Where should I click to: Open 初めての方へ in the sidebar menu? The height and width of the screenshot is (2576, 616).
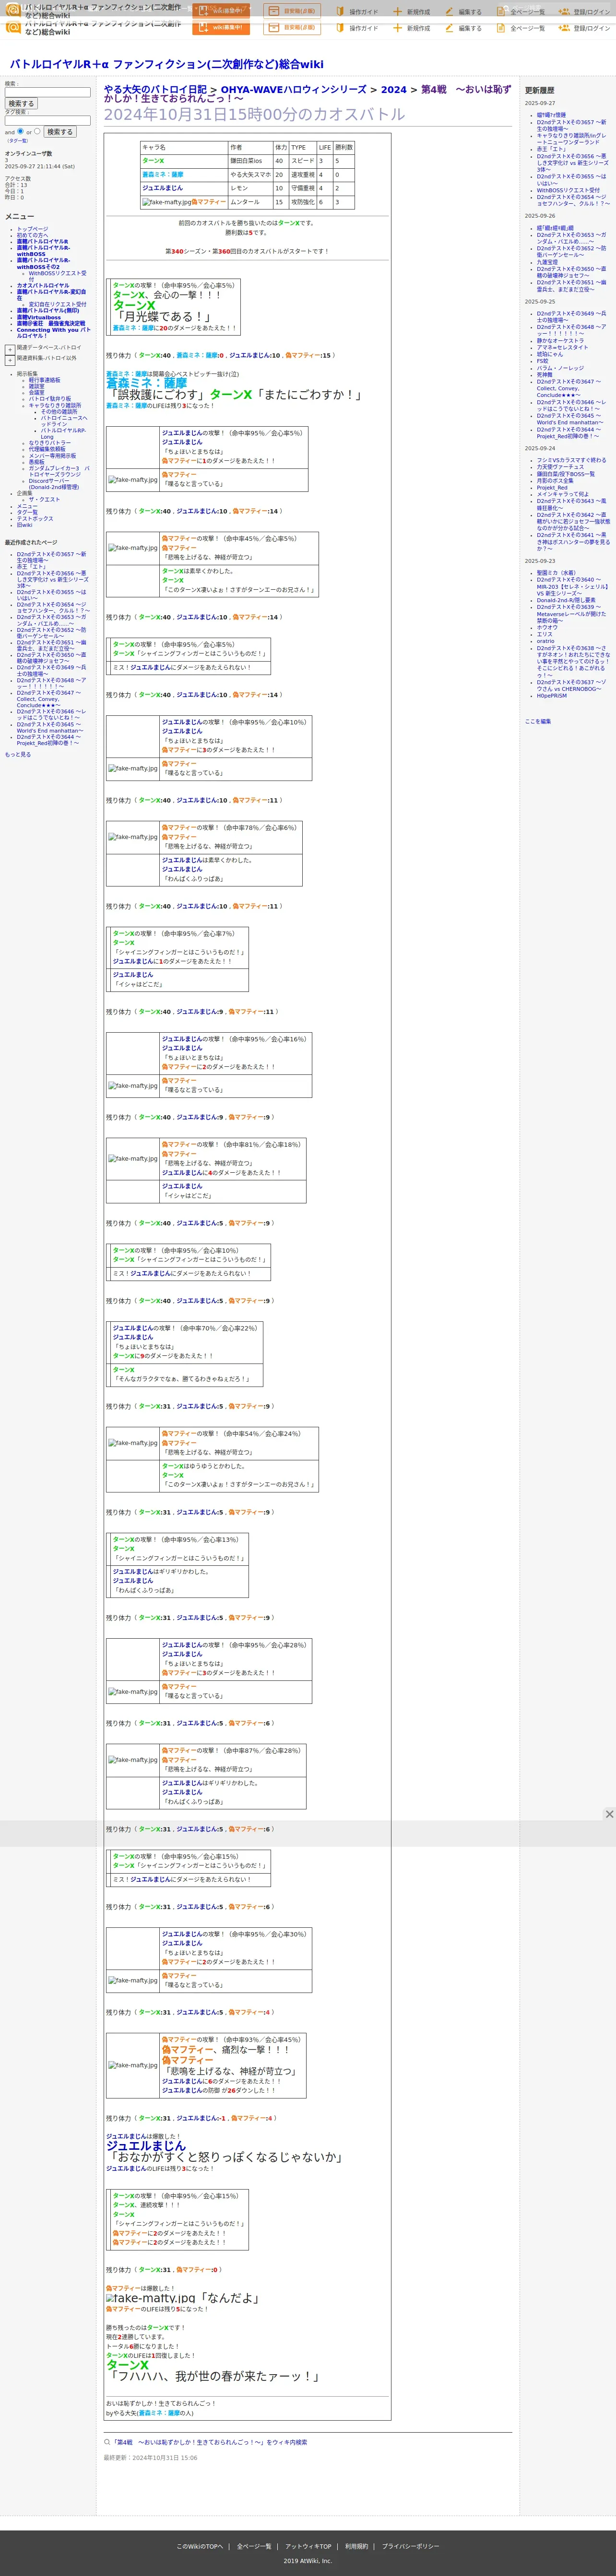(32, 235)
